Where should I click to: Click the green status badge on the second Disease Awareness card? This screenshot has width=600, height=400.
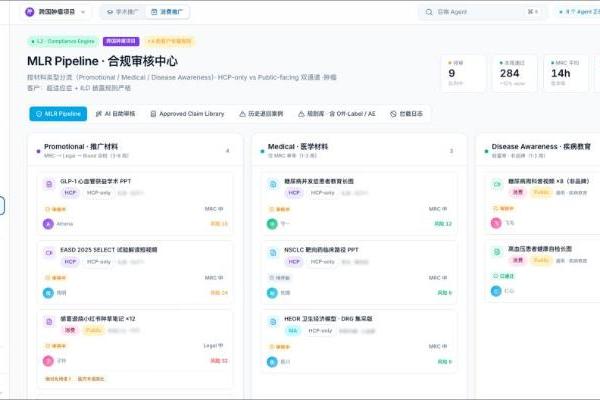point(504,276)
